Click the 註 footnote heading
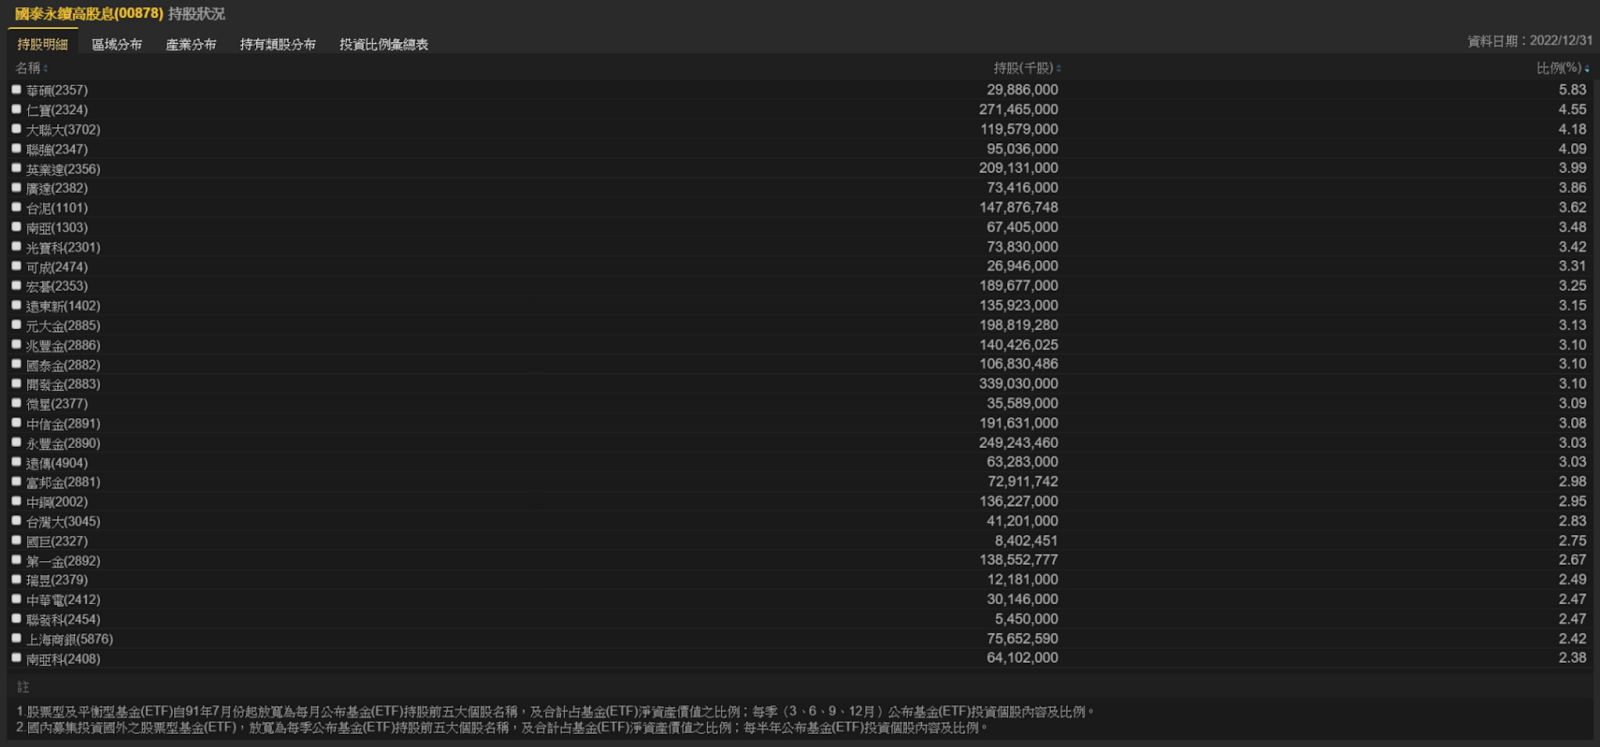Screen dimensions: 1600x747 (23, 687)
